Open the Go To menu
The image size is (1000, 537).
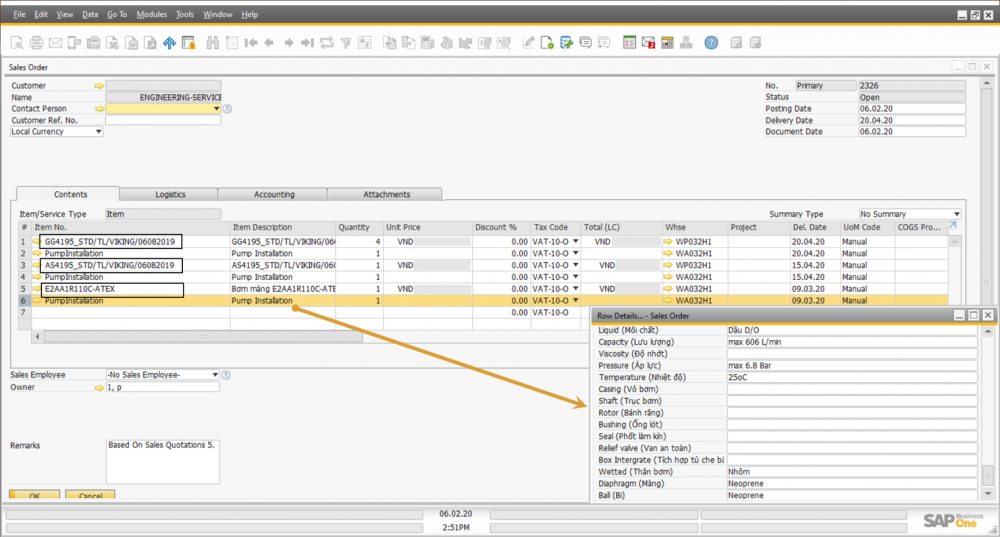click(x=117, y=14)
